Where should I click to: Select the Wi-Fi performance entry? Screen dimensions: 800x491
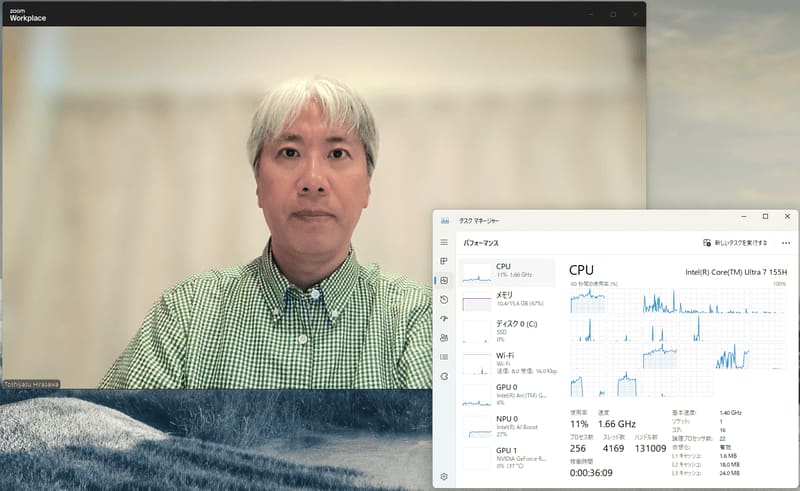tap(507, 363)
